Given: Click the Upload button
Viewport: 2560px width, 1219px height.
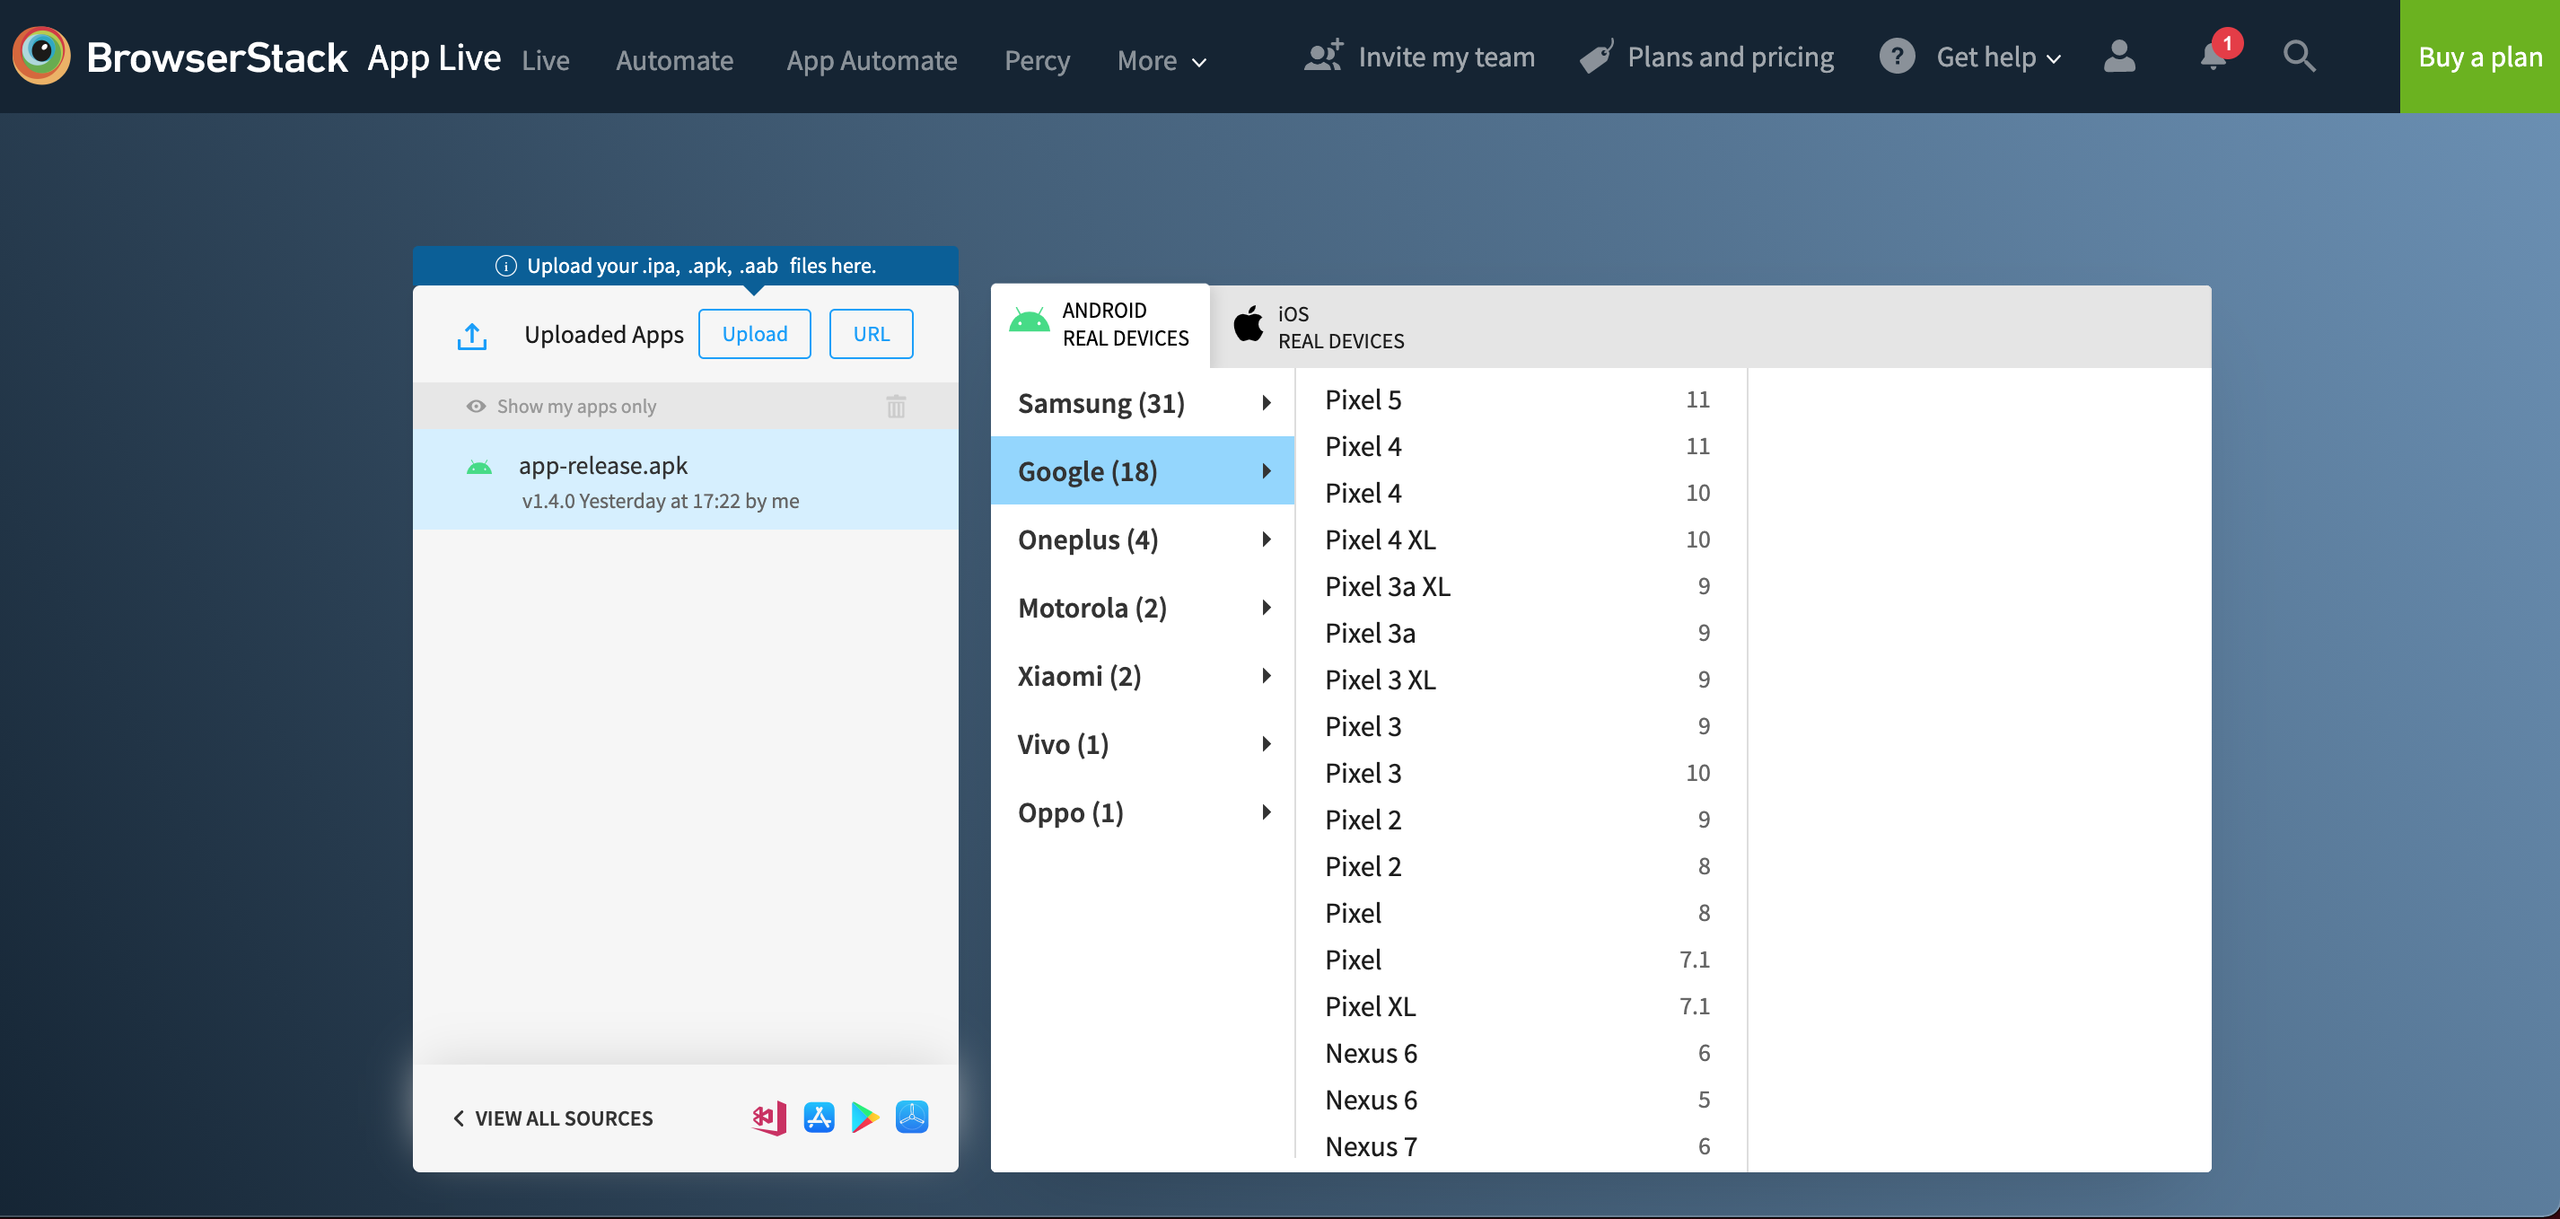Looking at the screenshot, I should pyautogui.click(x=755, y=334).
